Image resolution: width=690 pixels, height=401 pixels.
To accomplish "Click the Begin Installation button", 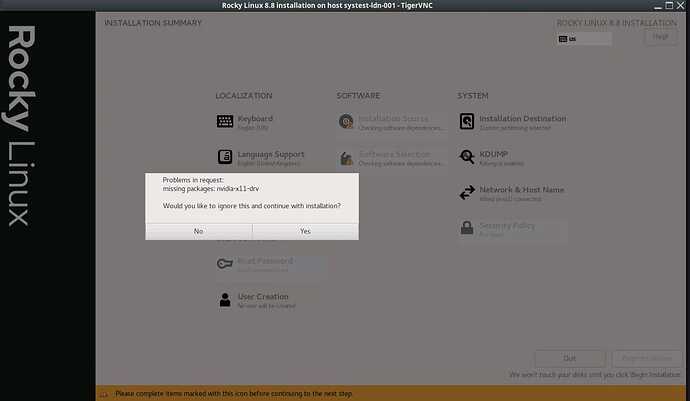I will [647, 358].
